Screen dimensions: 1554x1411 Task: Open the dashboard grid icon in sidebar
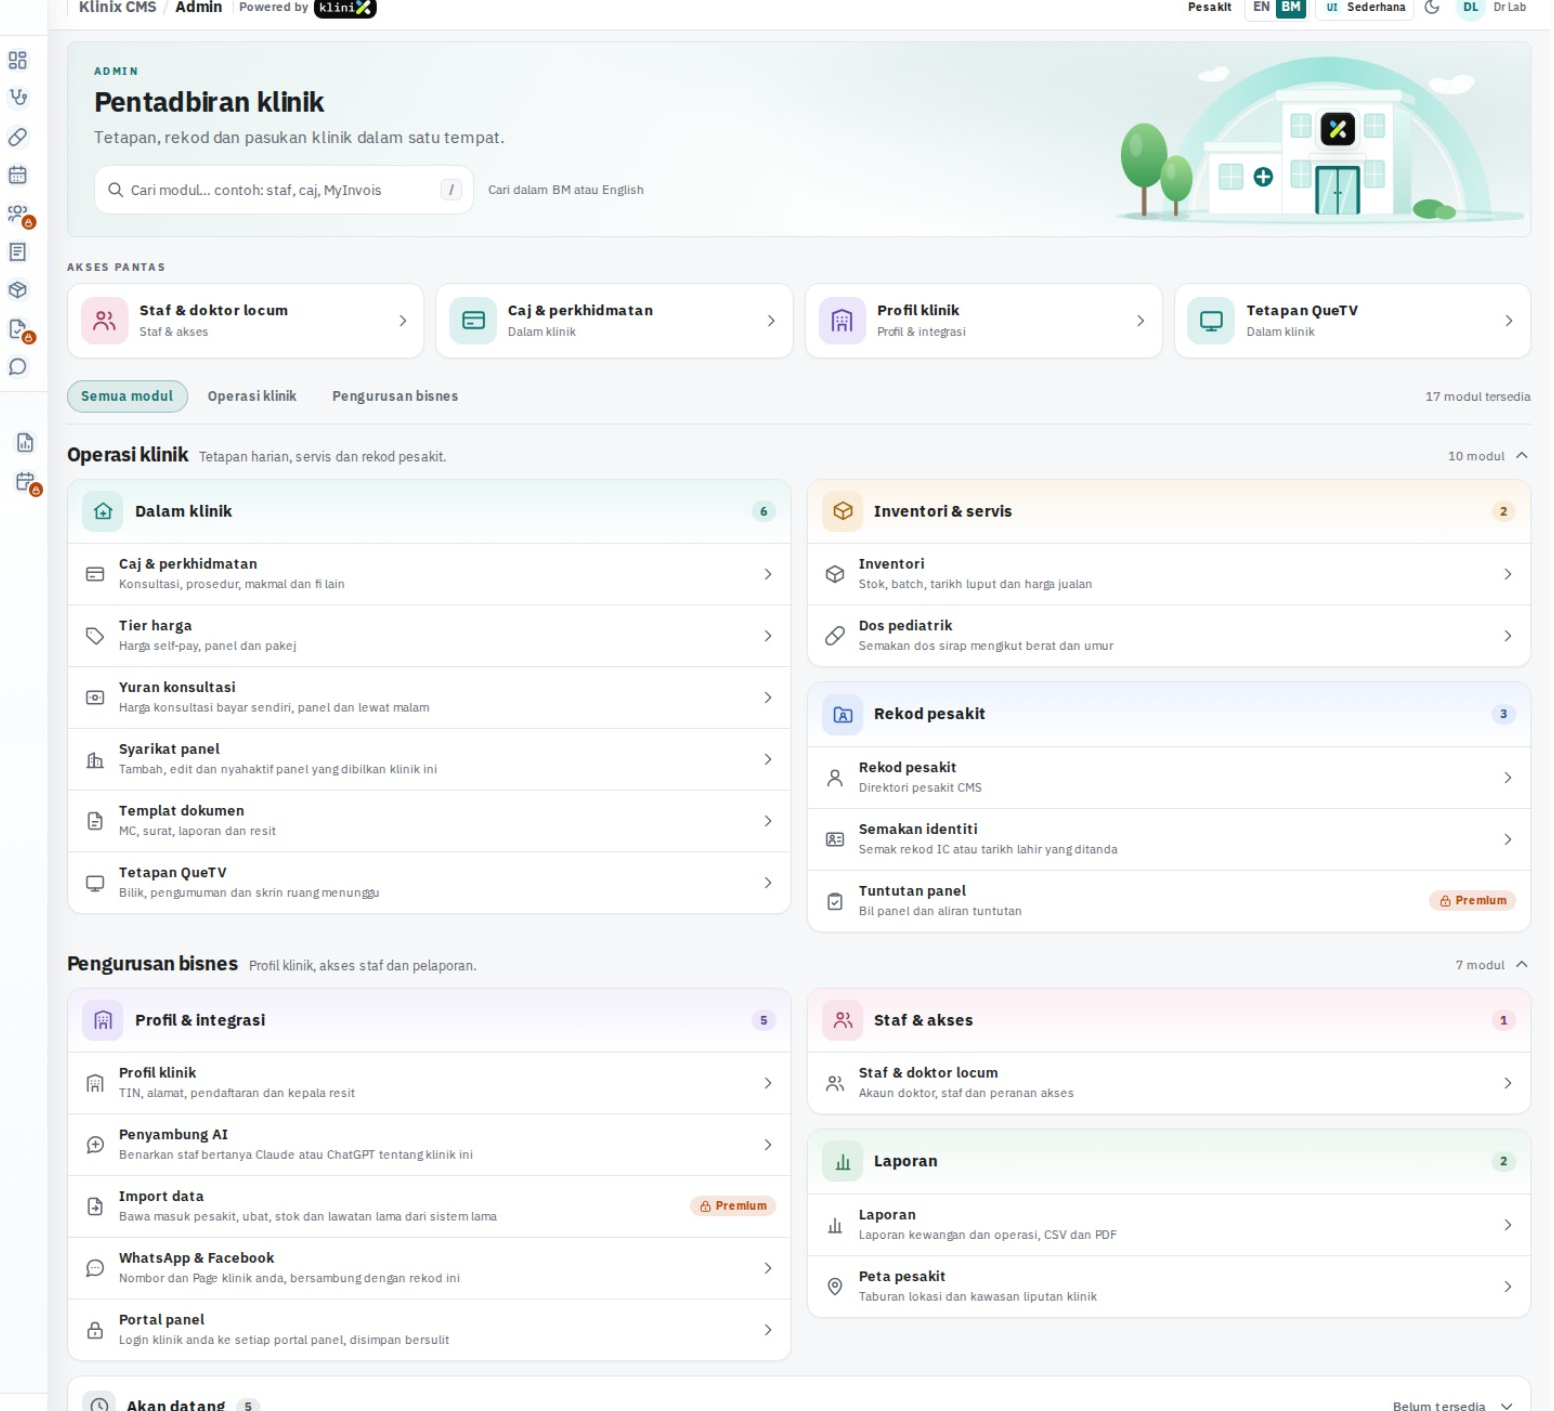point(18,60)
